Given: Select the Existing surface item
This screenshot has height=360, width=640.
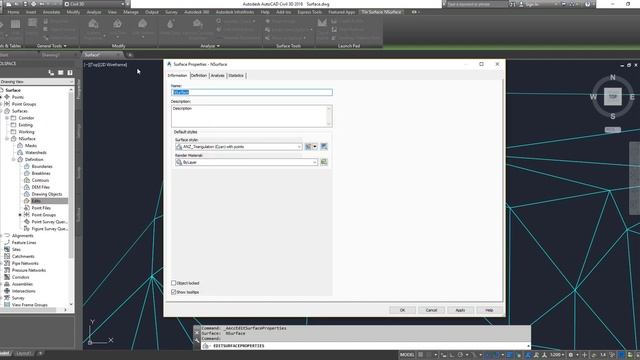Looking at the screenshot, I should click(x=25, y=125).
